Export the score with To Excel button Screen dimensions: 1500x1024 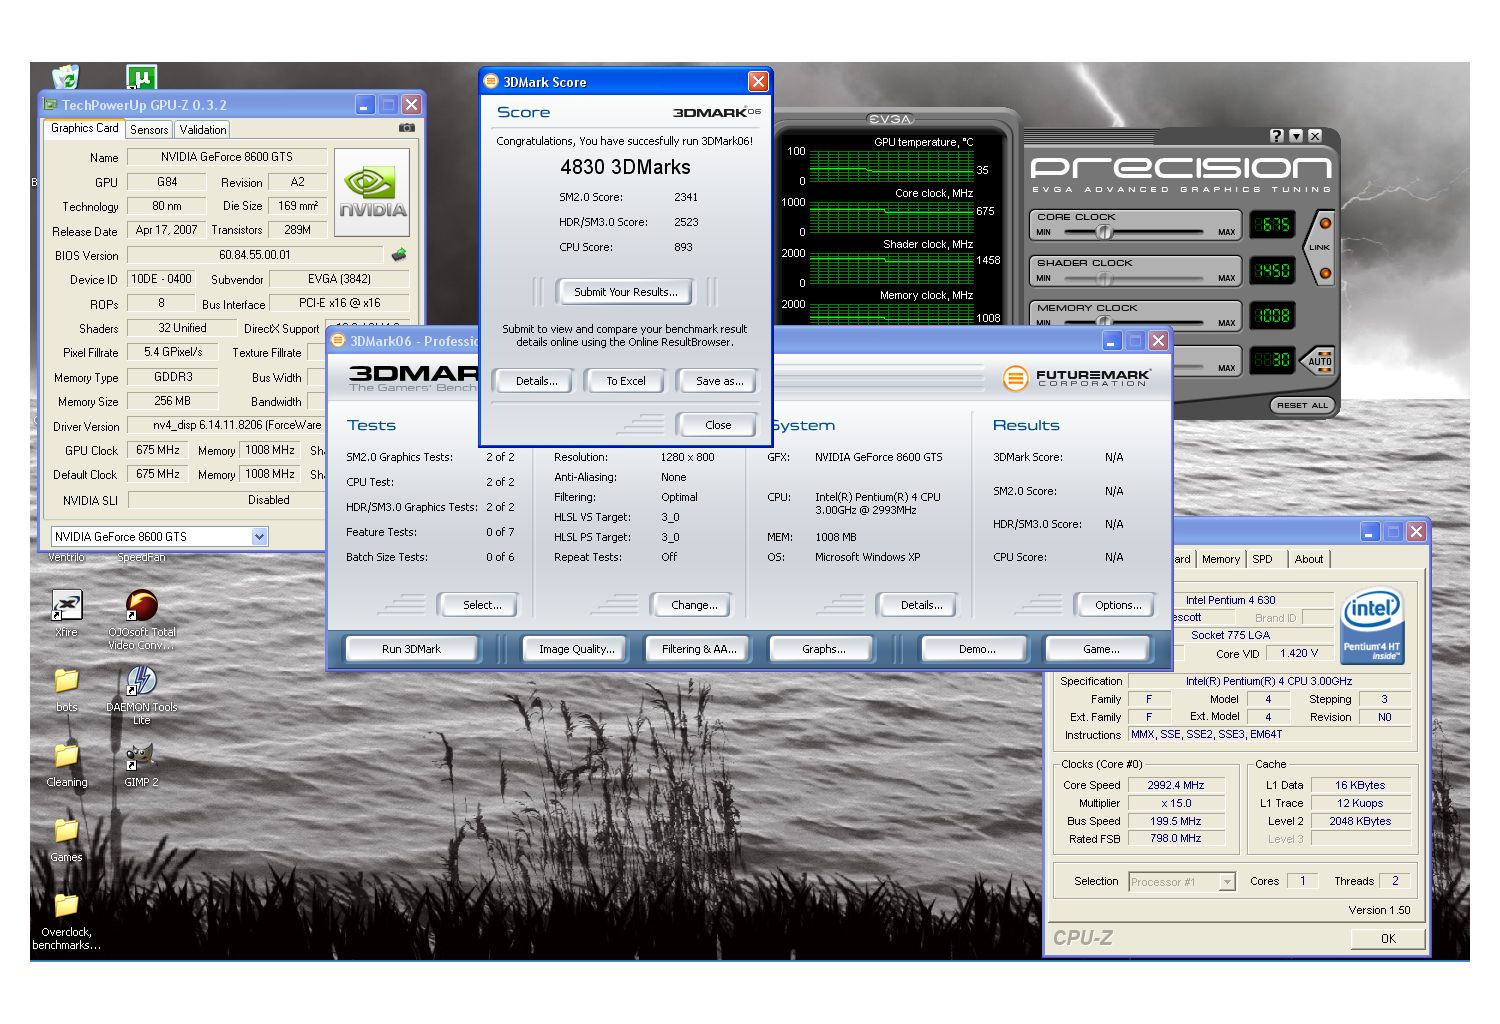tap(626, 381)
